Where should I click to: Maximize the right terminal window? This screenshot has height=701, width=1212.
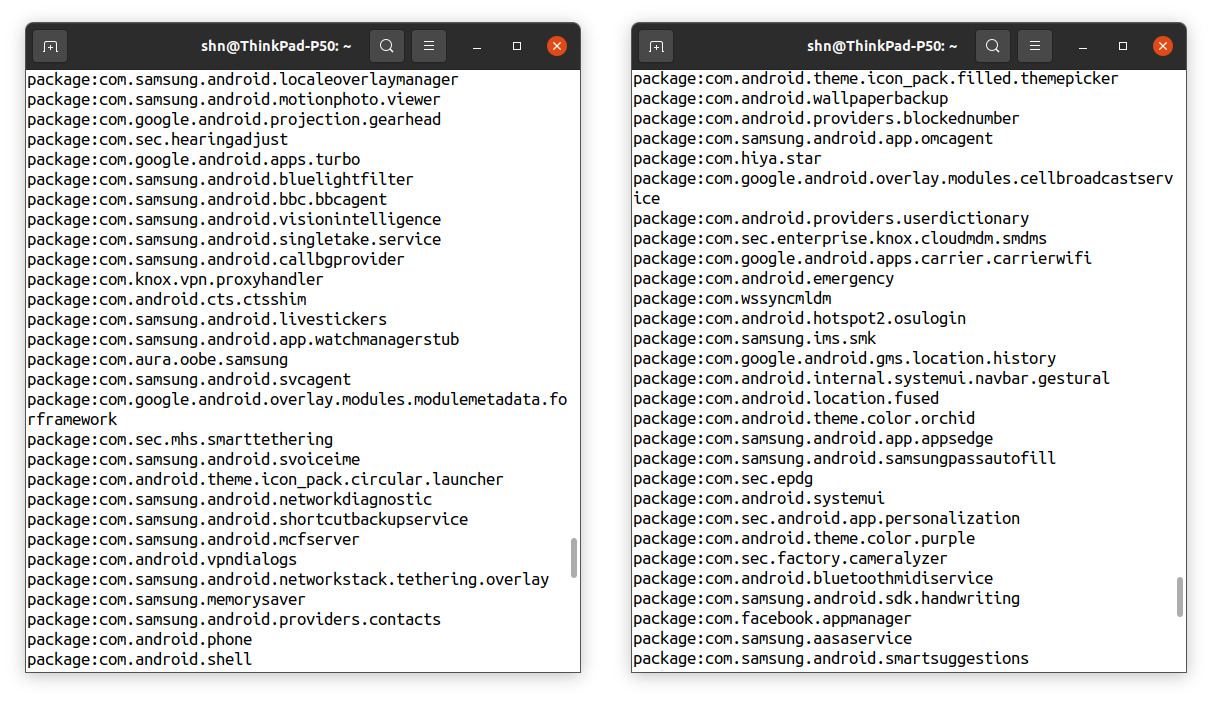click(x=1123, y=46)
